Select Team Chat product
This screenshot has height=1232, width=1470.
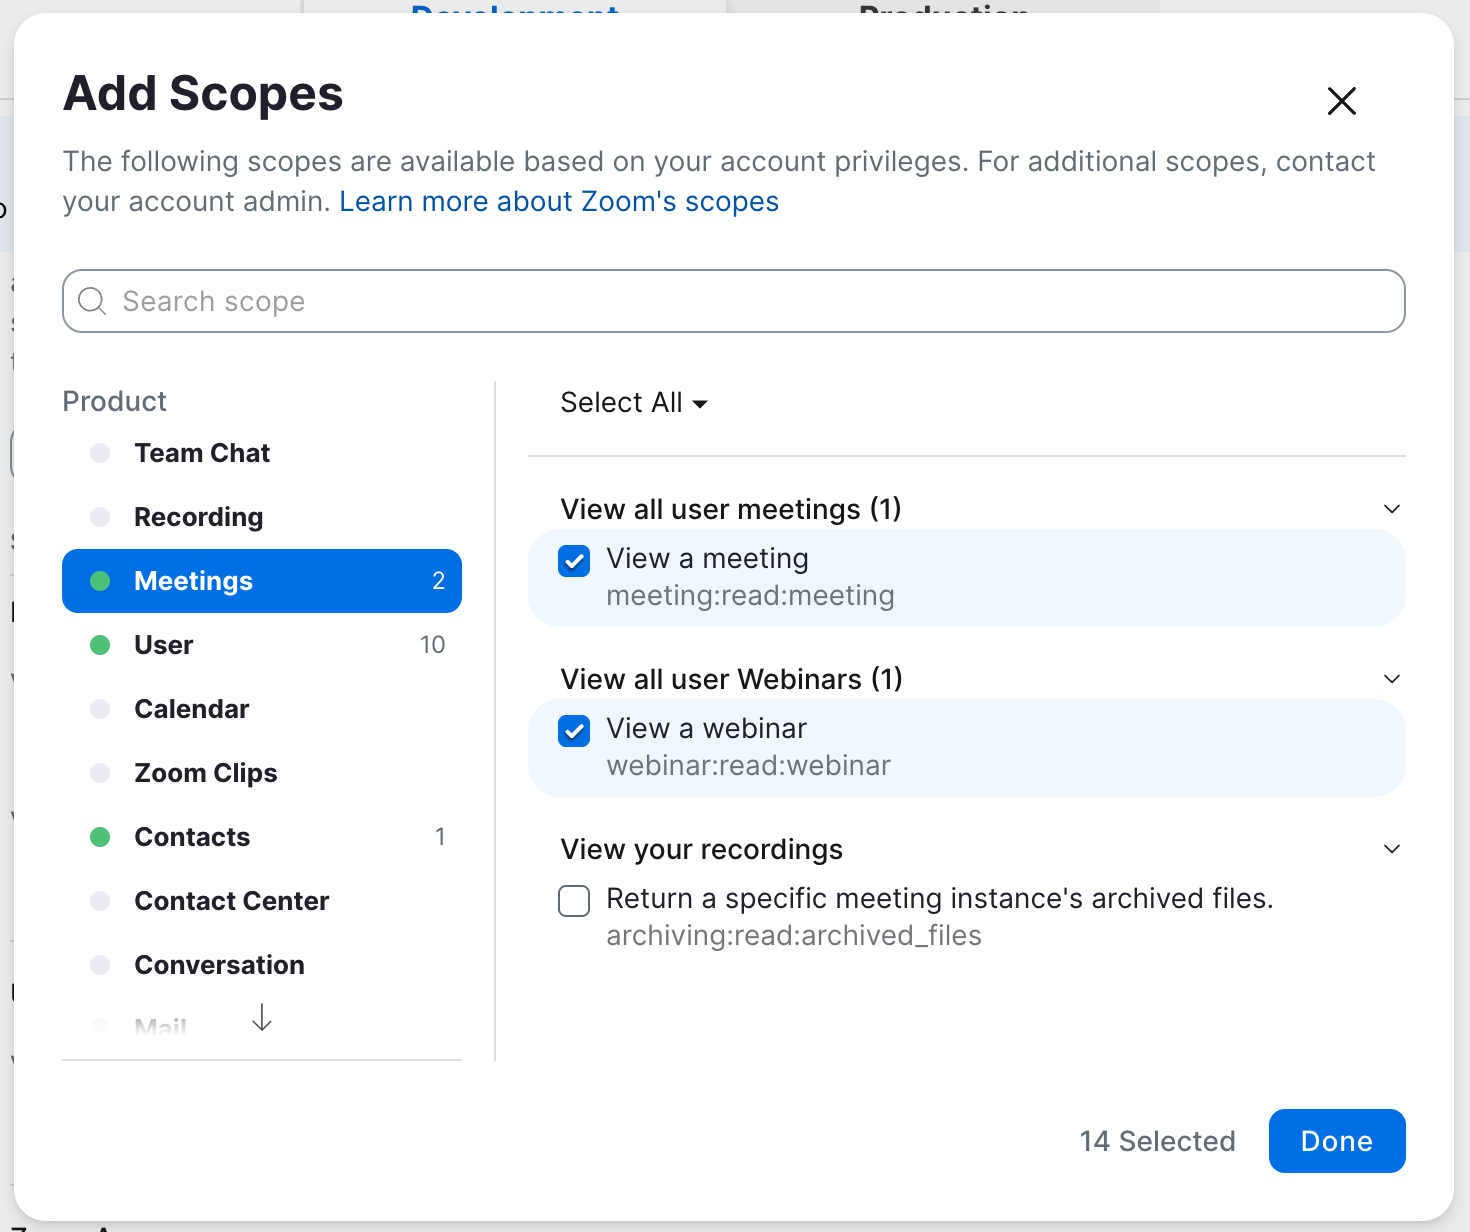(x=262, y=453)
